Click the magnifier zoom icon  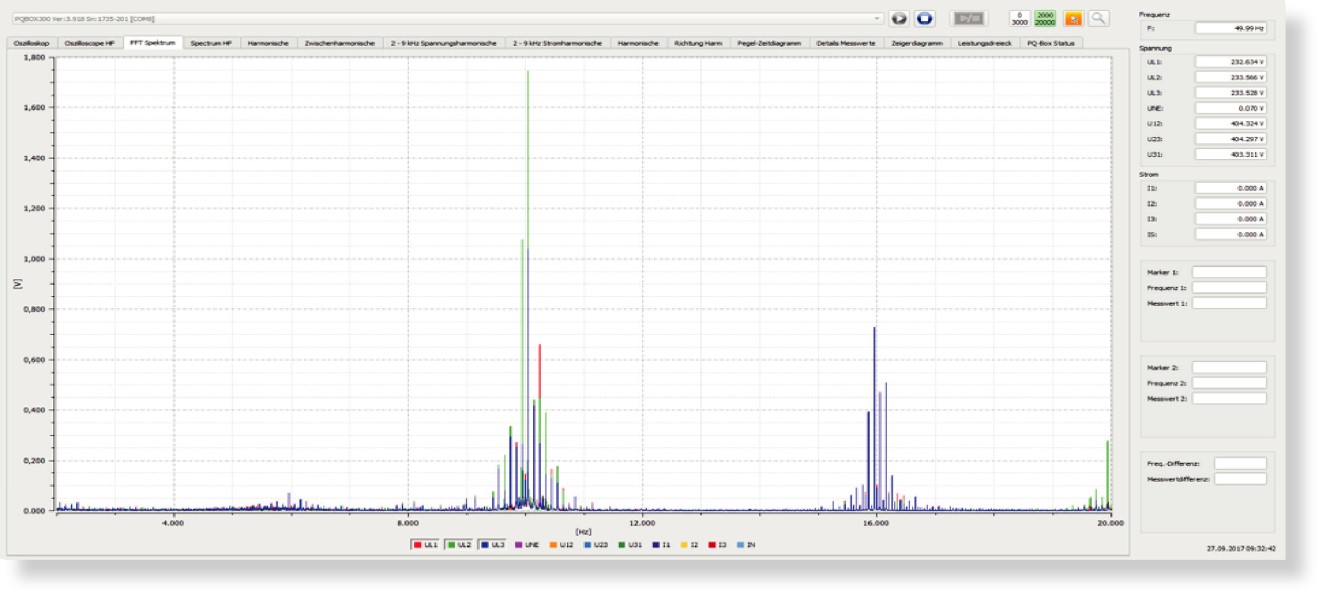click(x=1098, y=18)
